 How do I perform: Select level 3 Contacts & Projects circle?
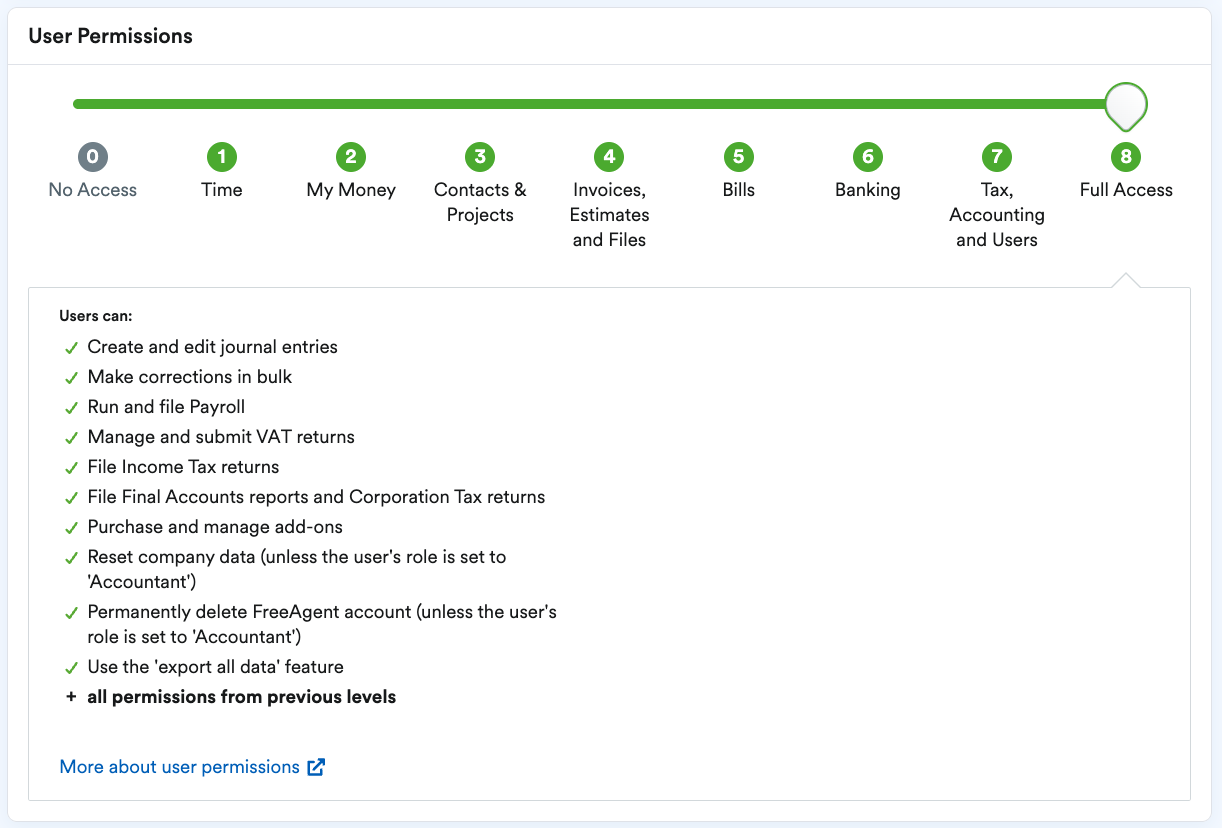pyautogui.click(x=480, y=157)
